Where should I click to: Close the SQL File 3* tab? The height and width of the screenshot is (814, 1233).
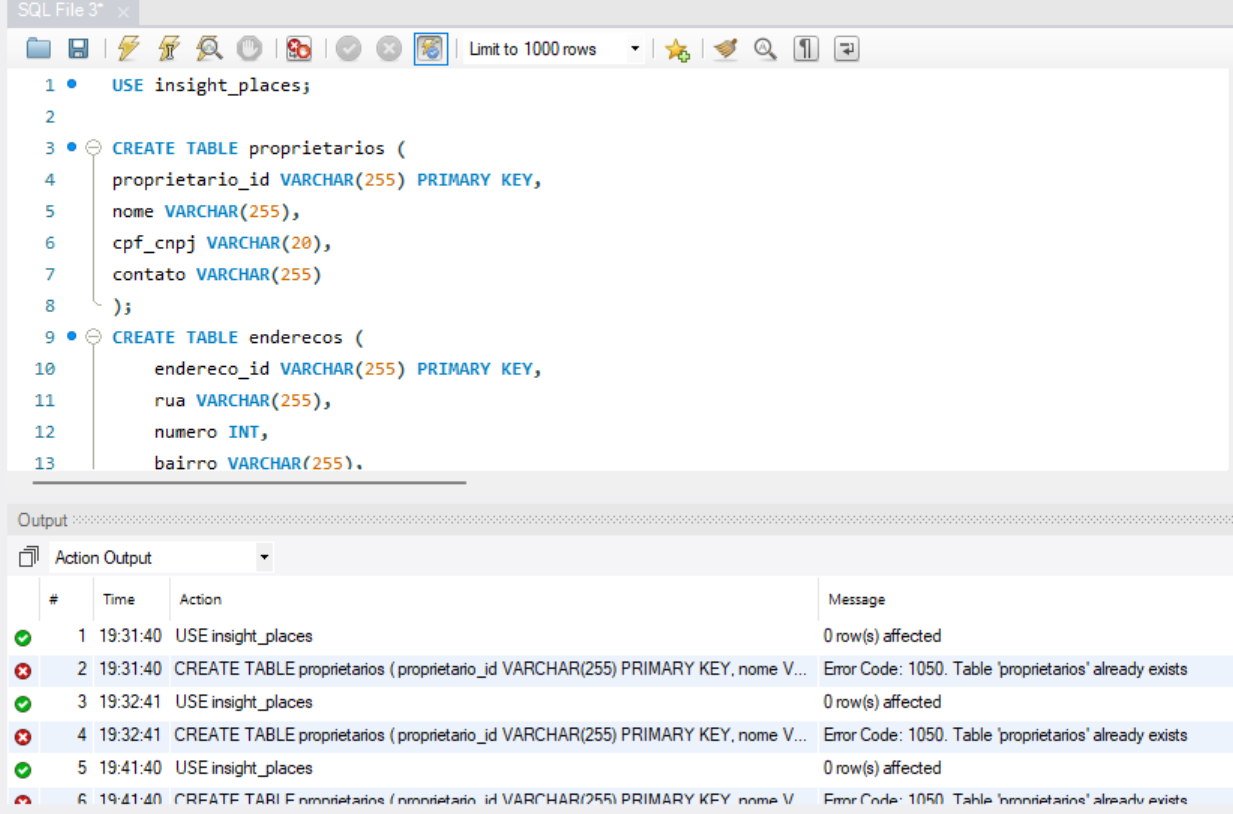point(124,12)
